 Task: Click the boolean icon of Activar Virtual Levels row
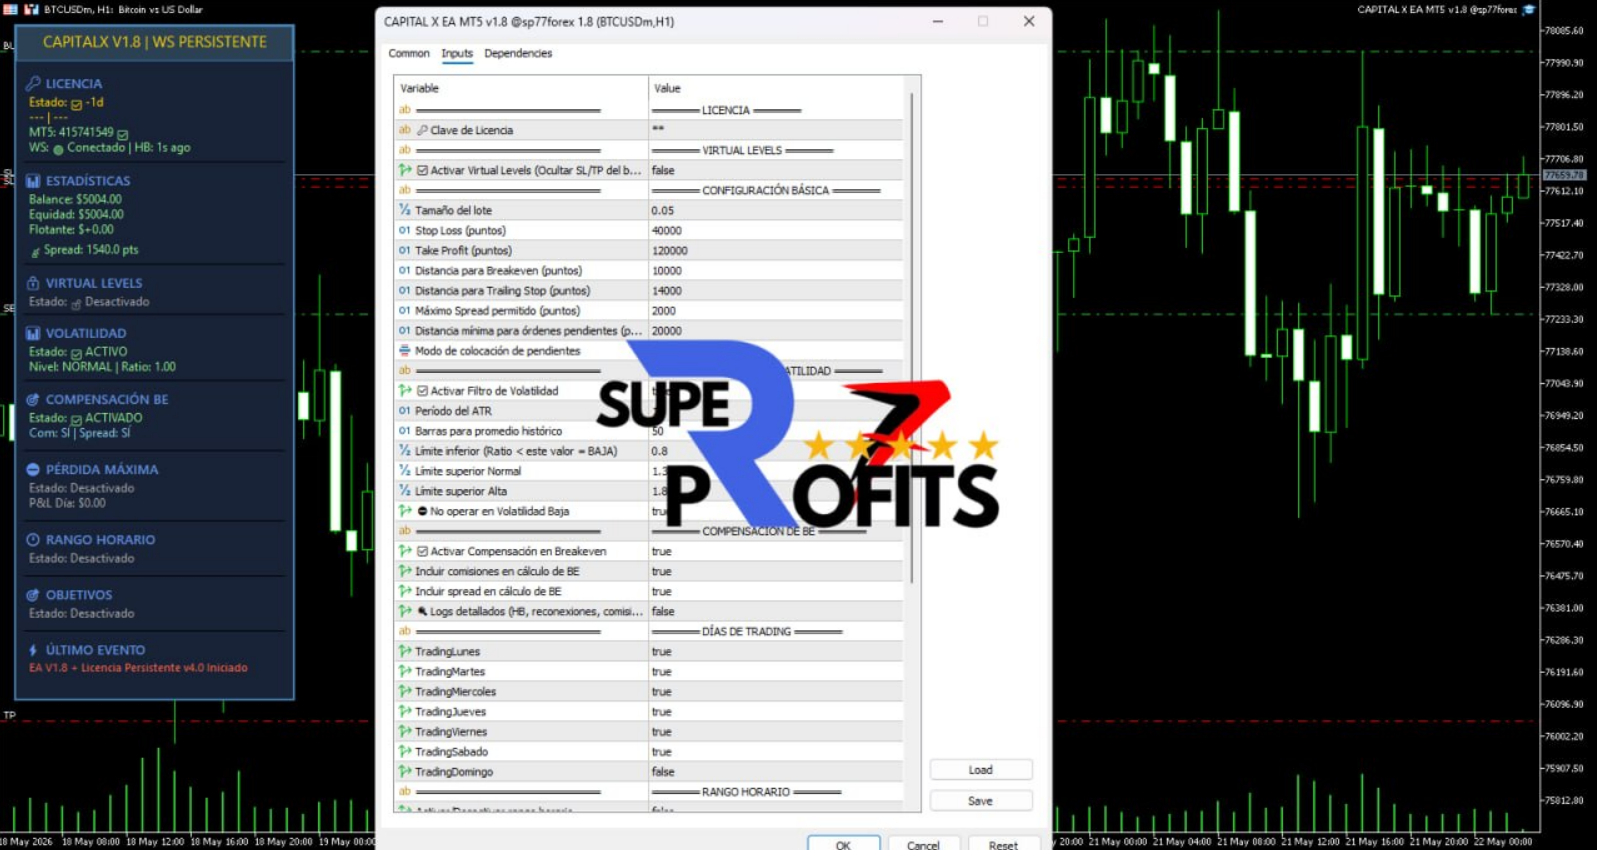405,170
